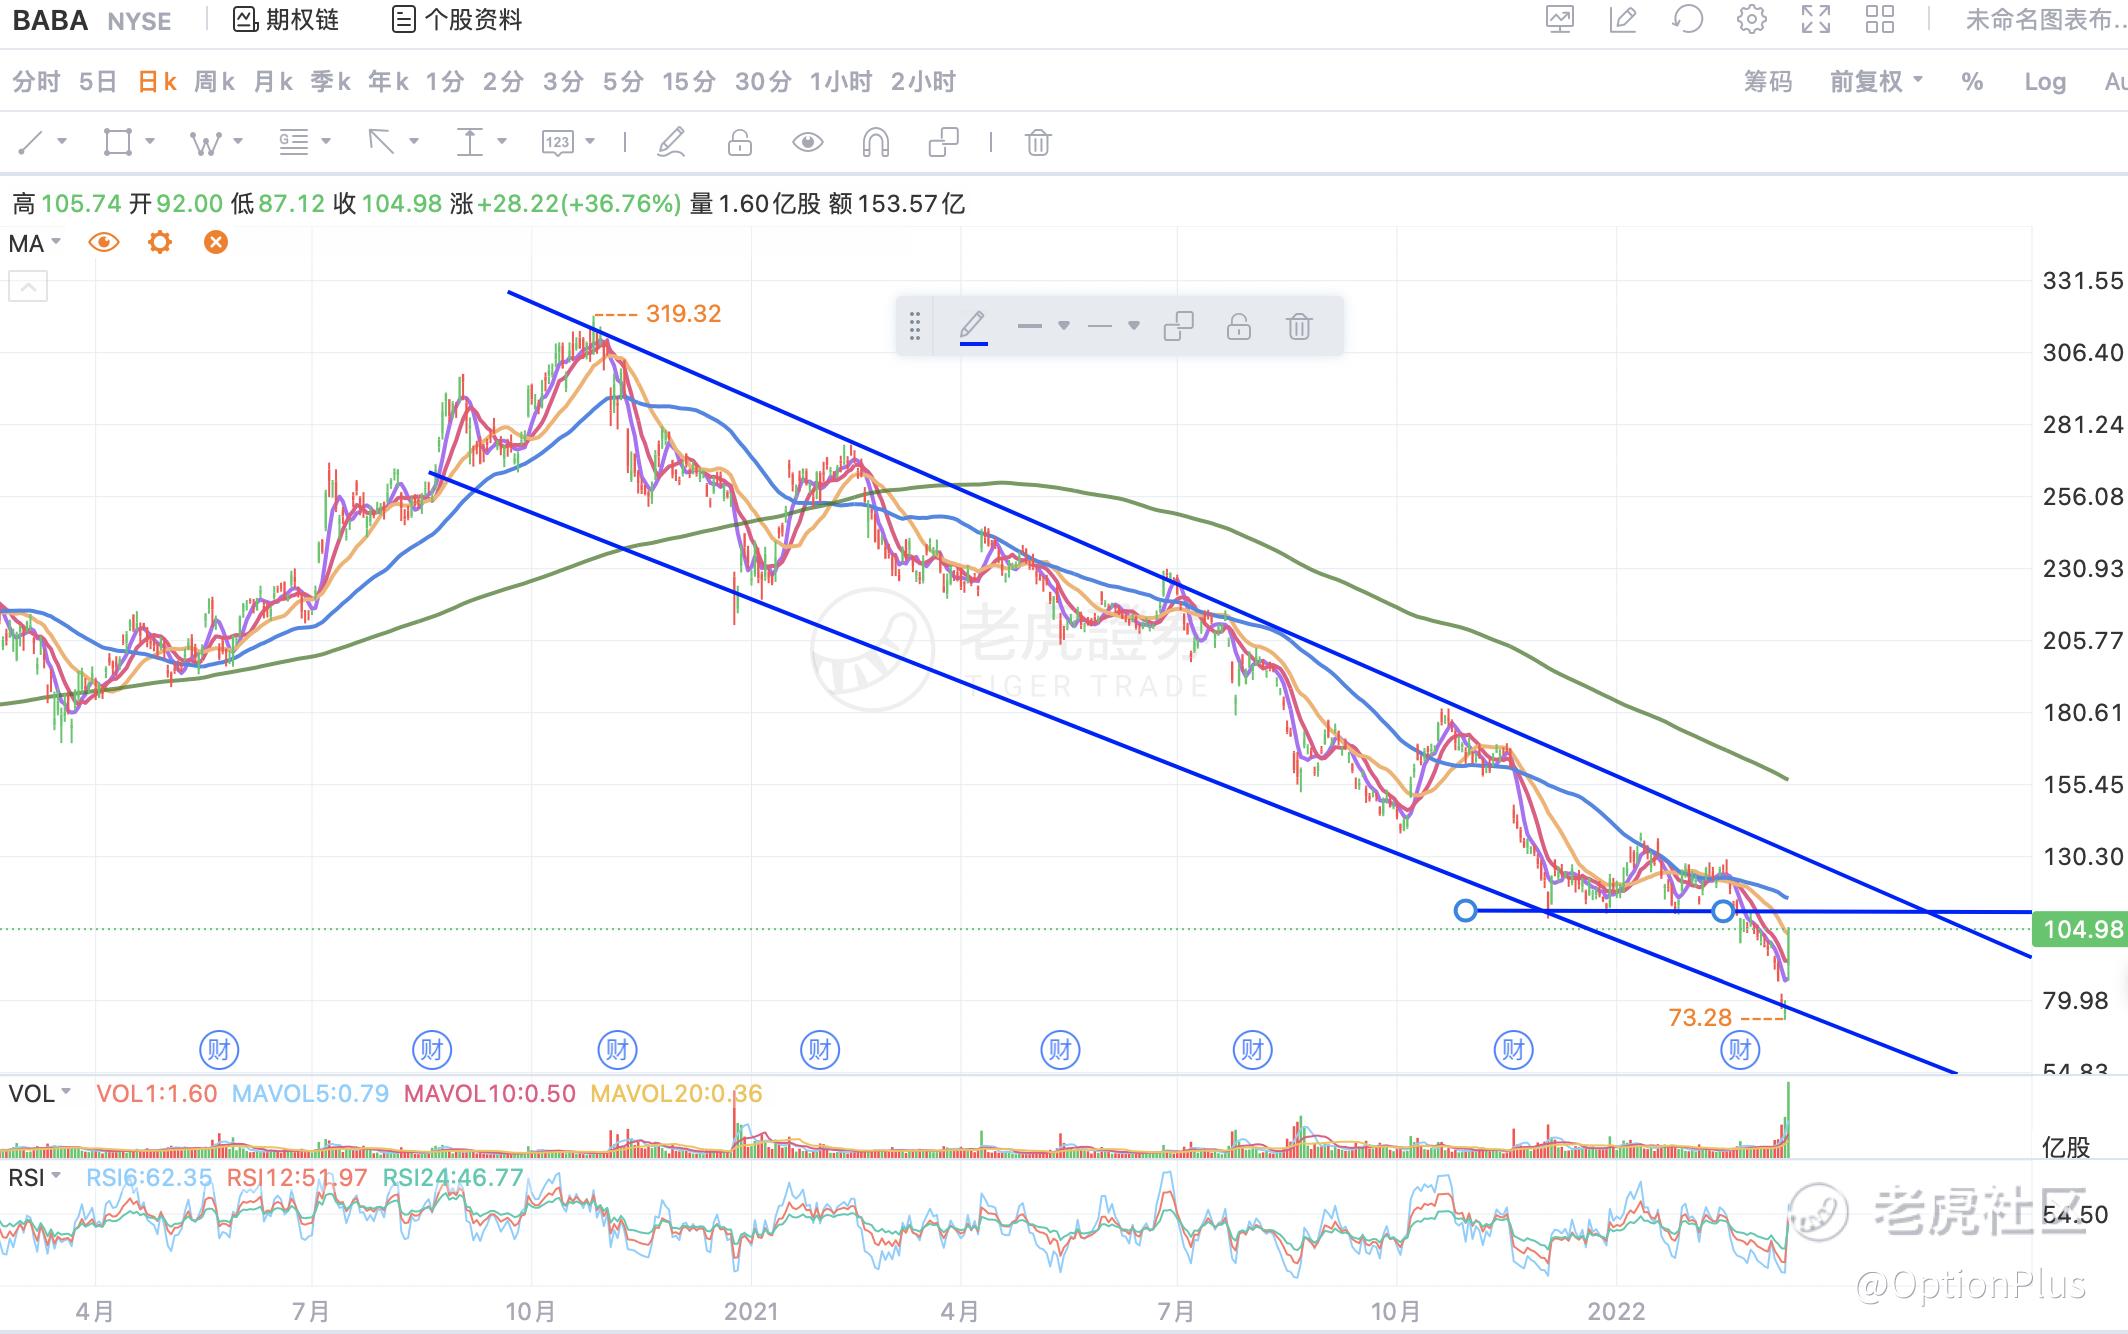This screenshot has width=2128, height=1334.
Task: Click the current price label 104.98
Action: (2082, 929)
